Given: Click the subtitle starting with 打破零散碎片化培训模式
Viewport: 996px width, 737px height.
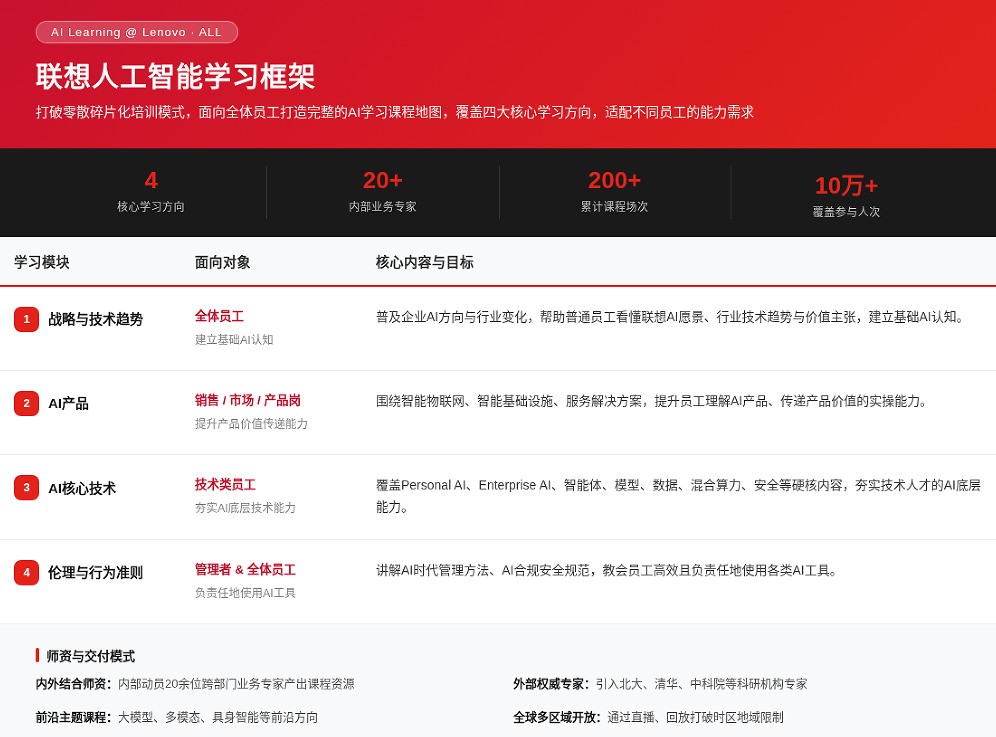Looking at the screenshot, I should click(x=394, y=112).
